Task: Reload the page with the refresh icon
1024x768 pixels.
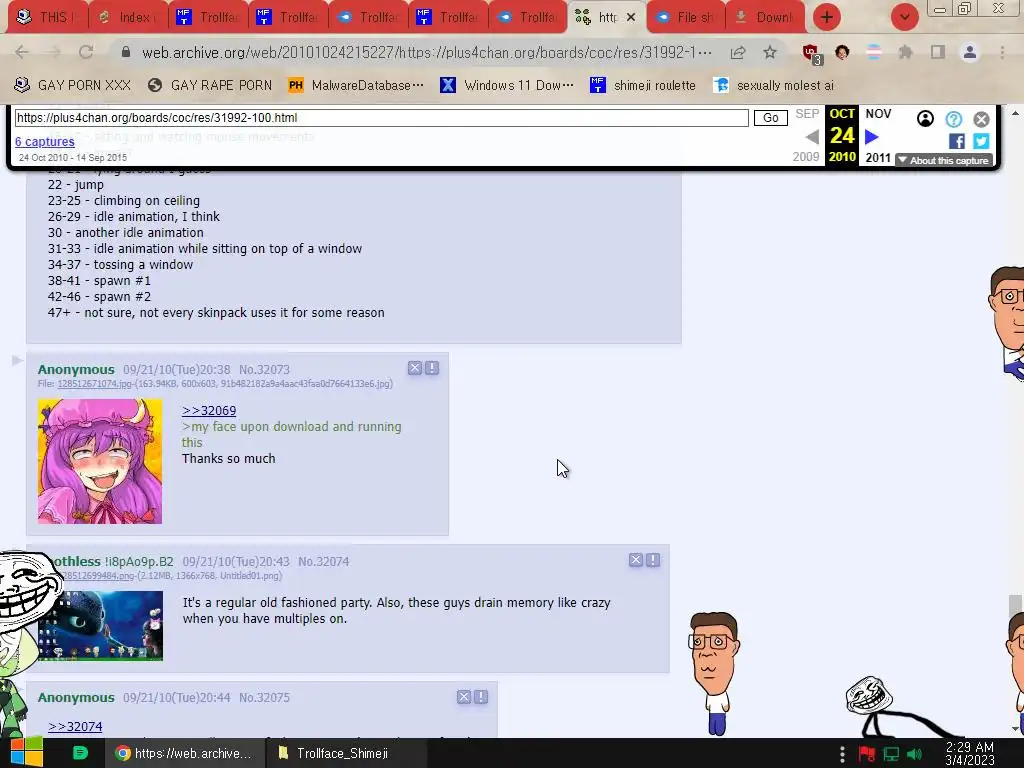Action: point(86,52)
